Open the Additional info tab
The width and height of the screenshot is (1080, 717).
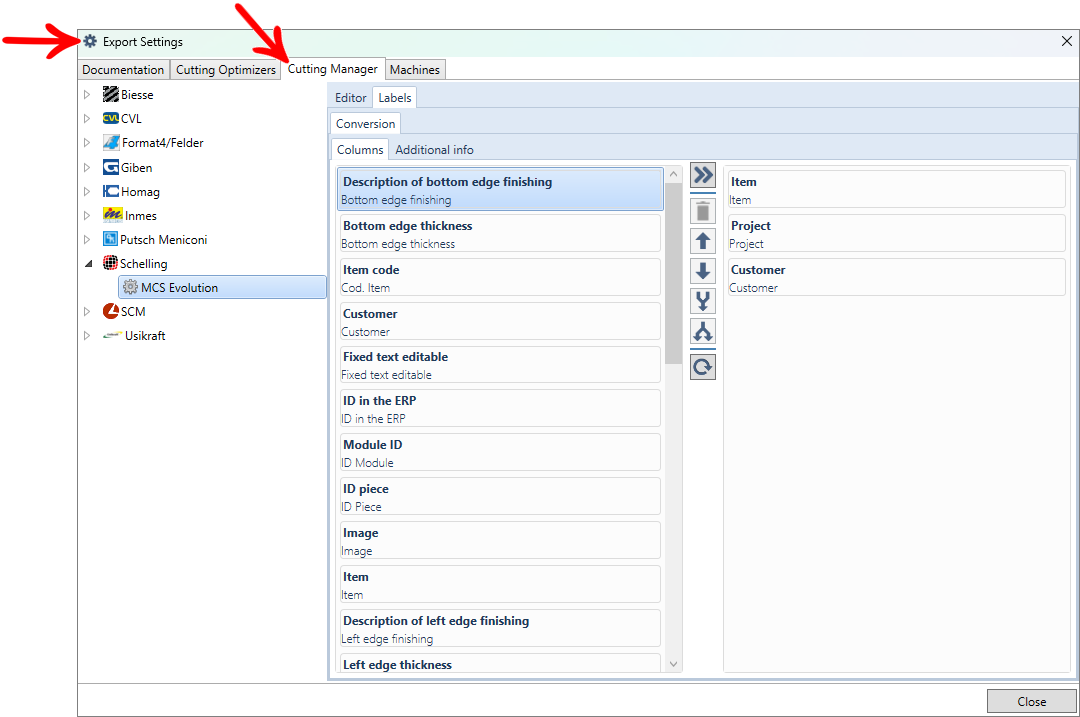point(435,149)
